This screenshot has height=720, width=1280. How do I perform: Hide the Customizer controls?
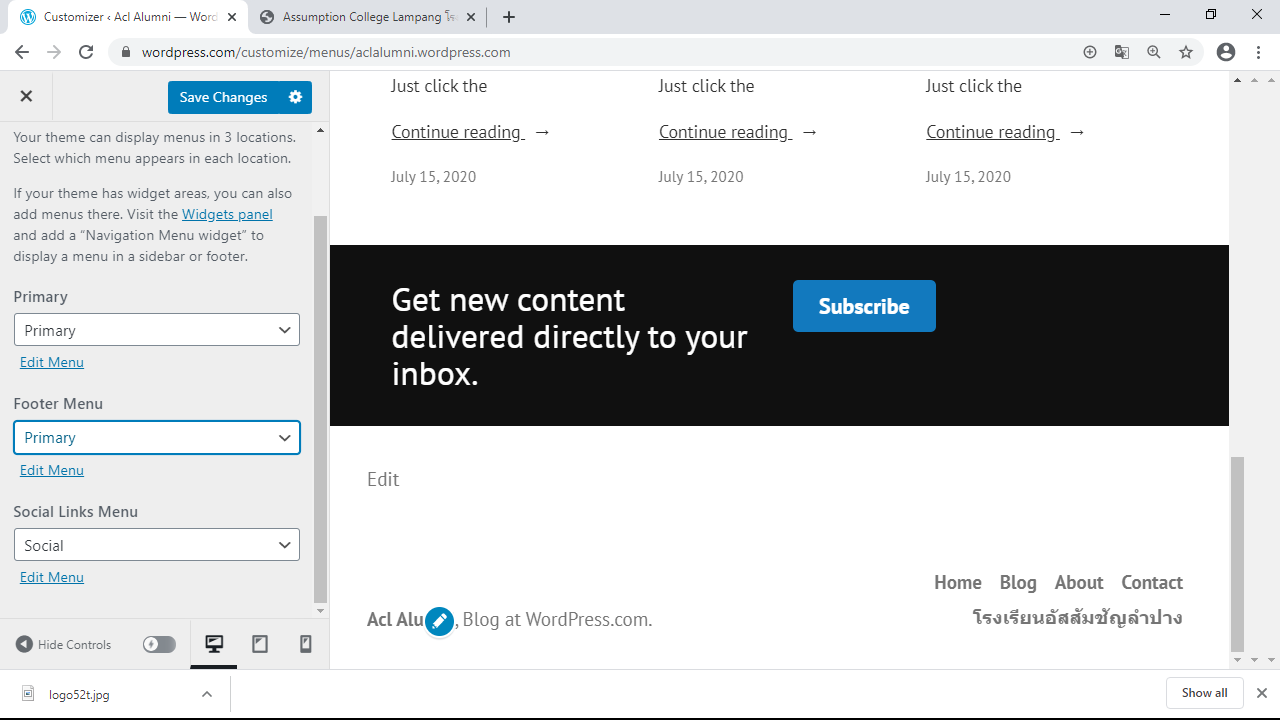pos(64,644)
